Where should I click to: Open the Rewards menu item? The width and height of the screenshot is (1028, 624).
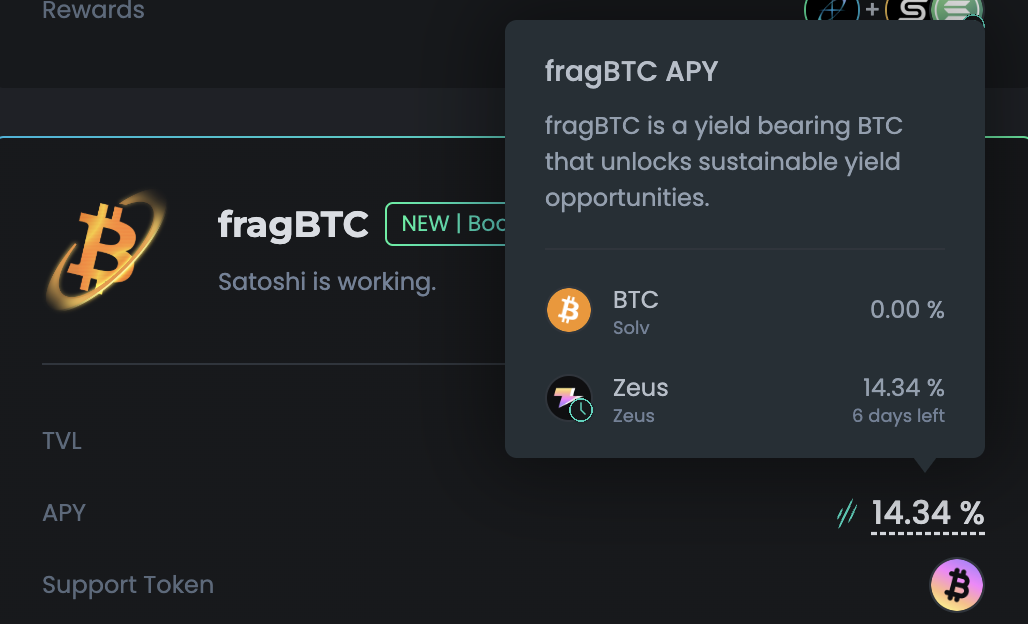point(93,11)
